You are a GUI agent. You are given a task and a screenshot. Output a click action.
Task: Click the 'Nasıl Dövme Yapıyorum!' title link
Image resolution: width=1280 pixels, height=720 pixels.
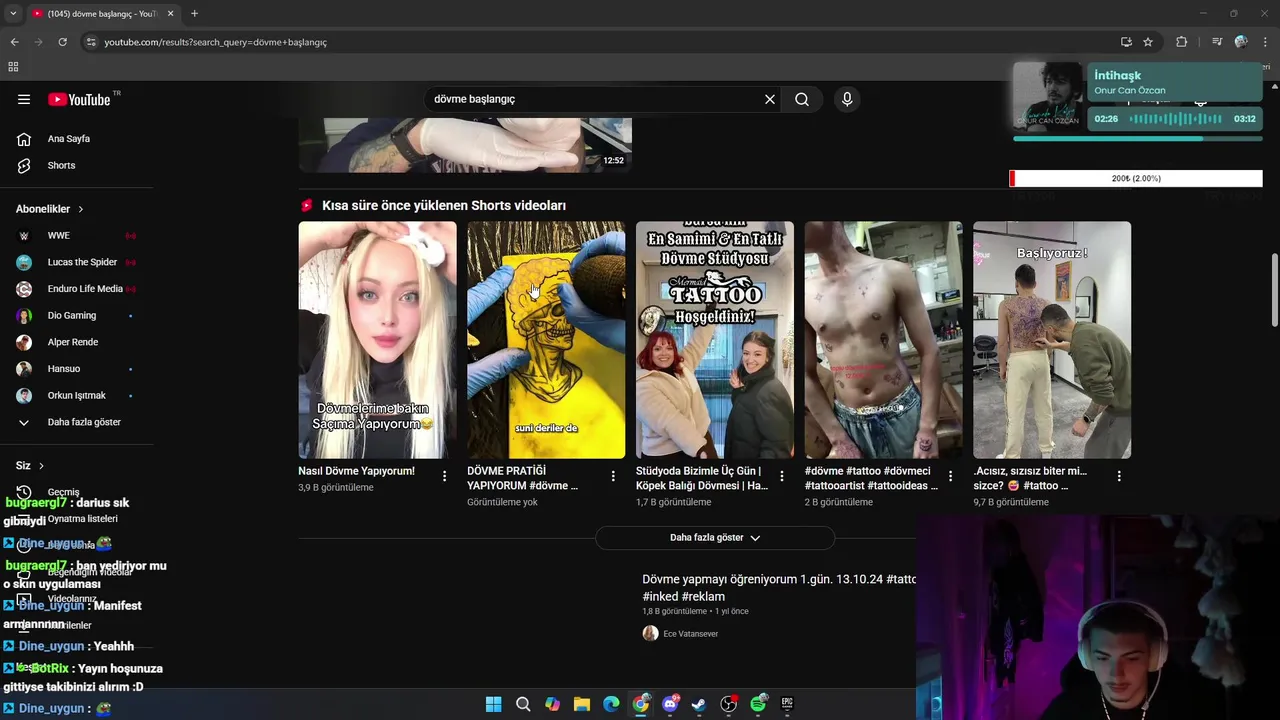pos(356,471)
